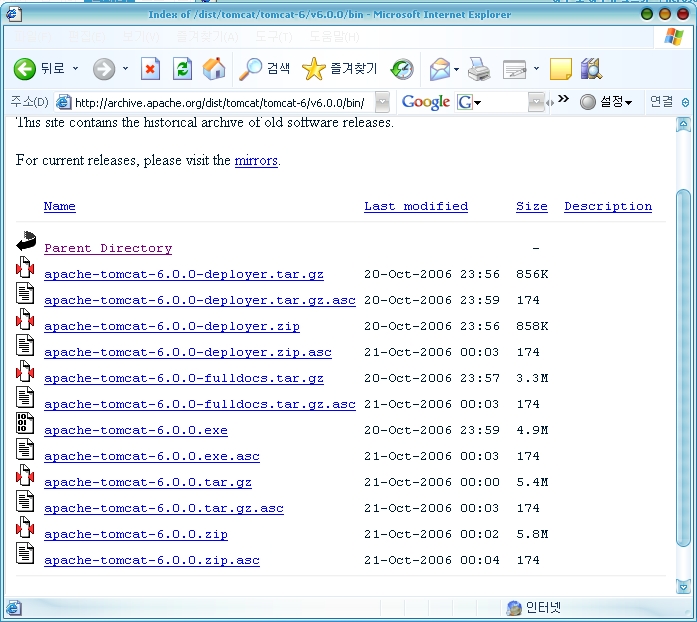This screenshot has width=697, height=622.
Task: Click archive icon beside deployer.zip
Action: [x=25, y=319]
